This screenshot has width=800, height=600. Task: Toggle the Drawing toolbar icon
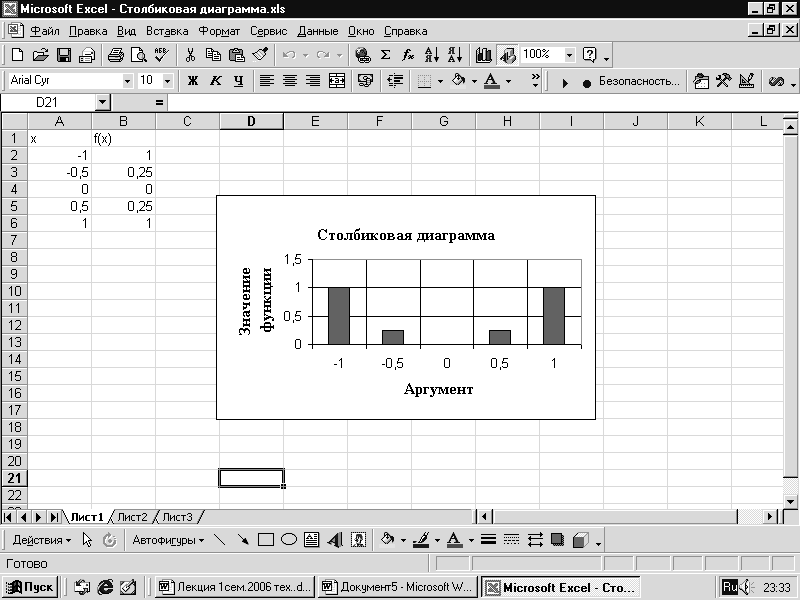click(507, 55)
